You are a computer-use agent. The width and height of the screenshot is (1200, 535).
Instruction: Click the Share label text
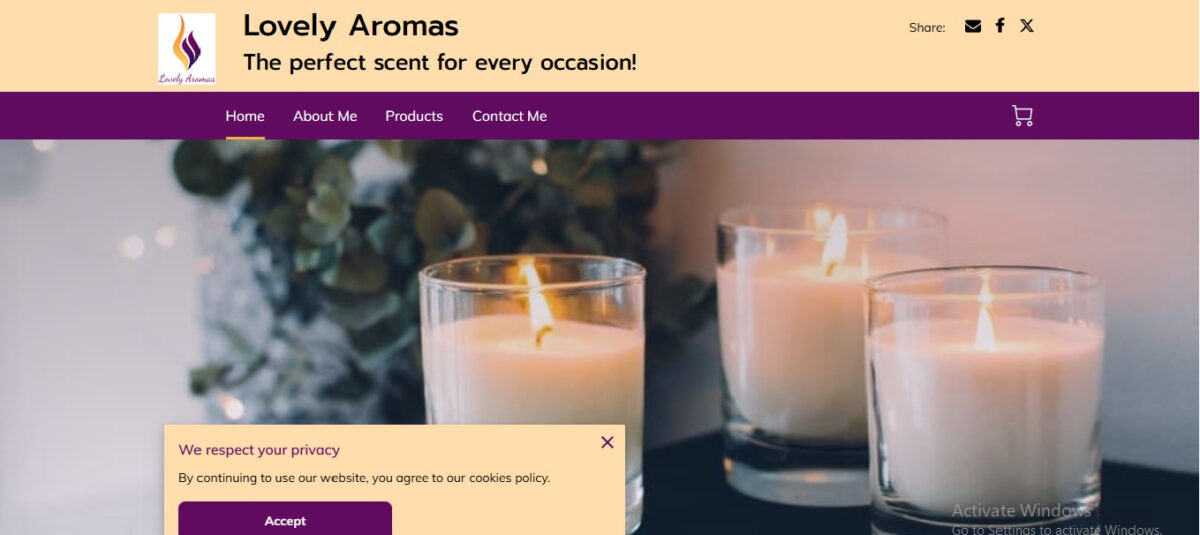[x=927, y=28]
